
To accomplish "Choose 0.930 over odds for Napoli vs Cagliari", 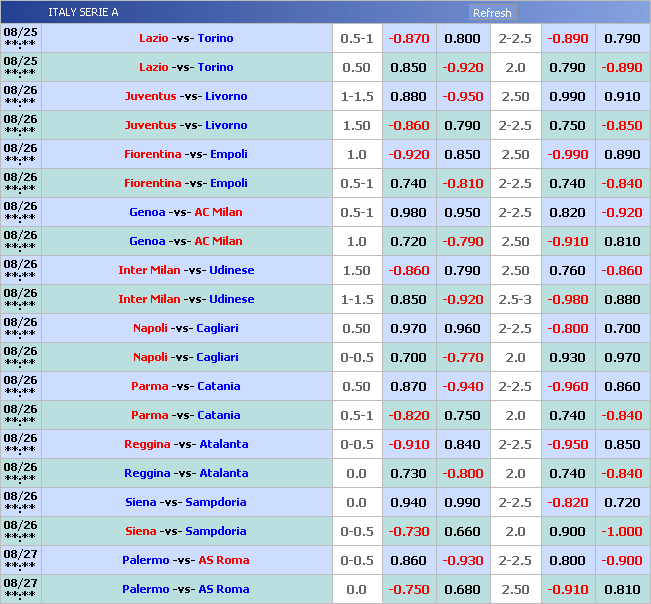I will (568, 357).
